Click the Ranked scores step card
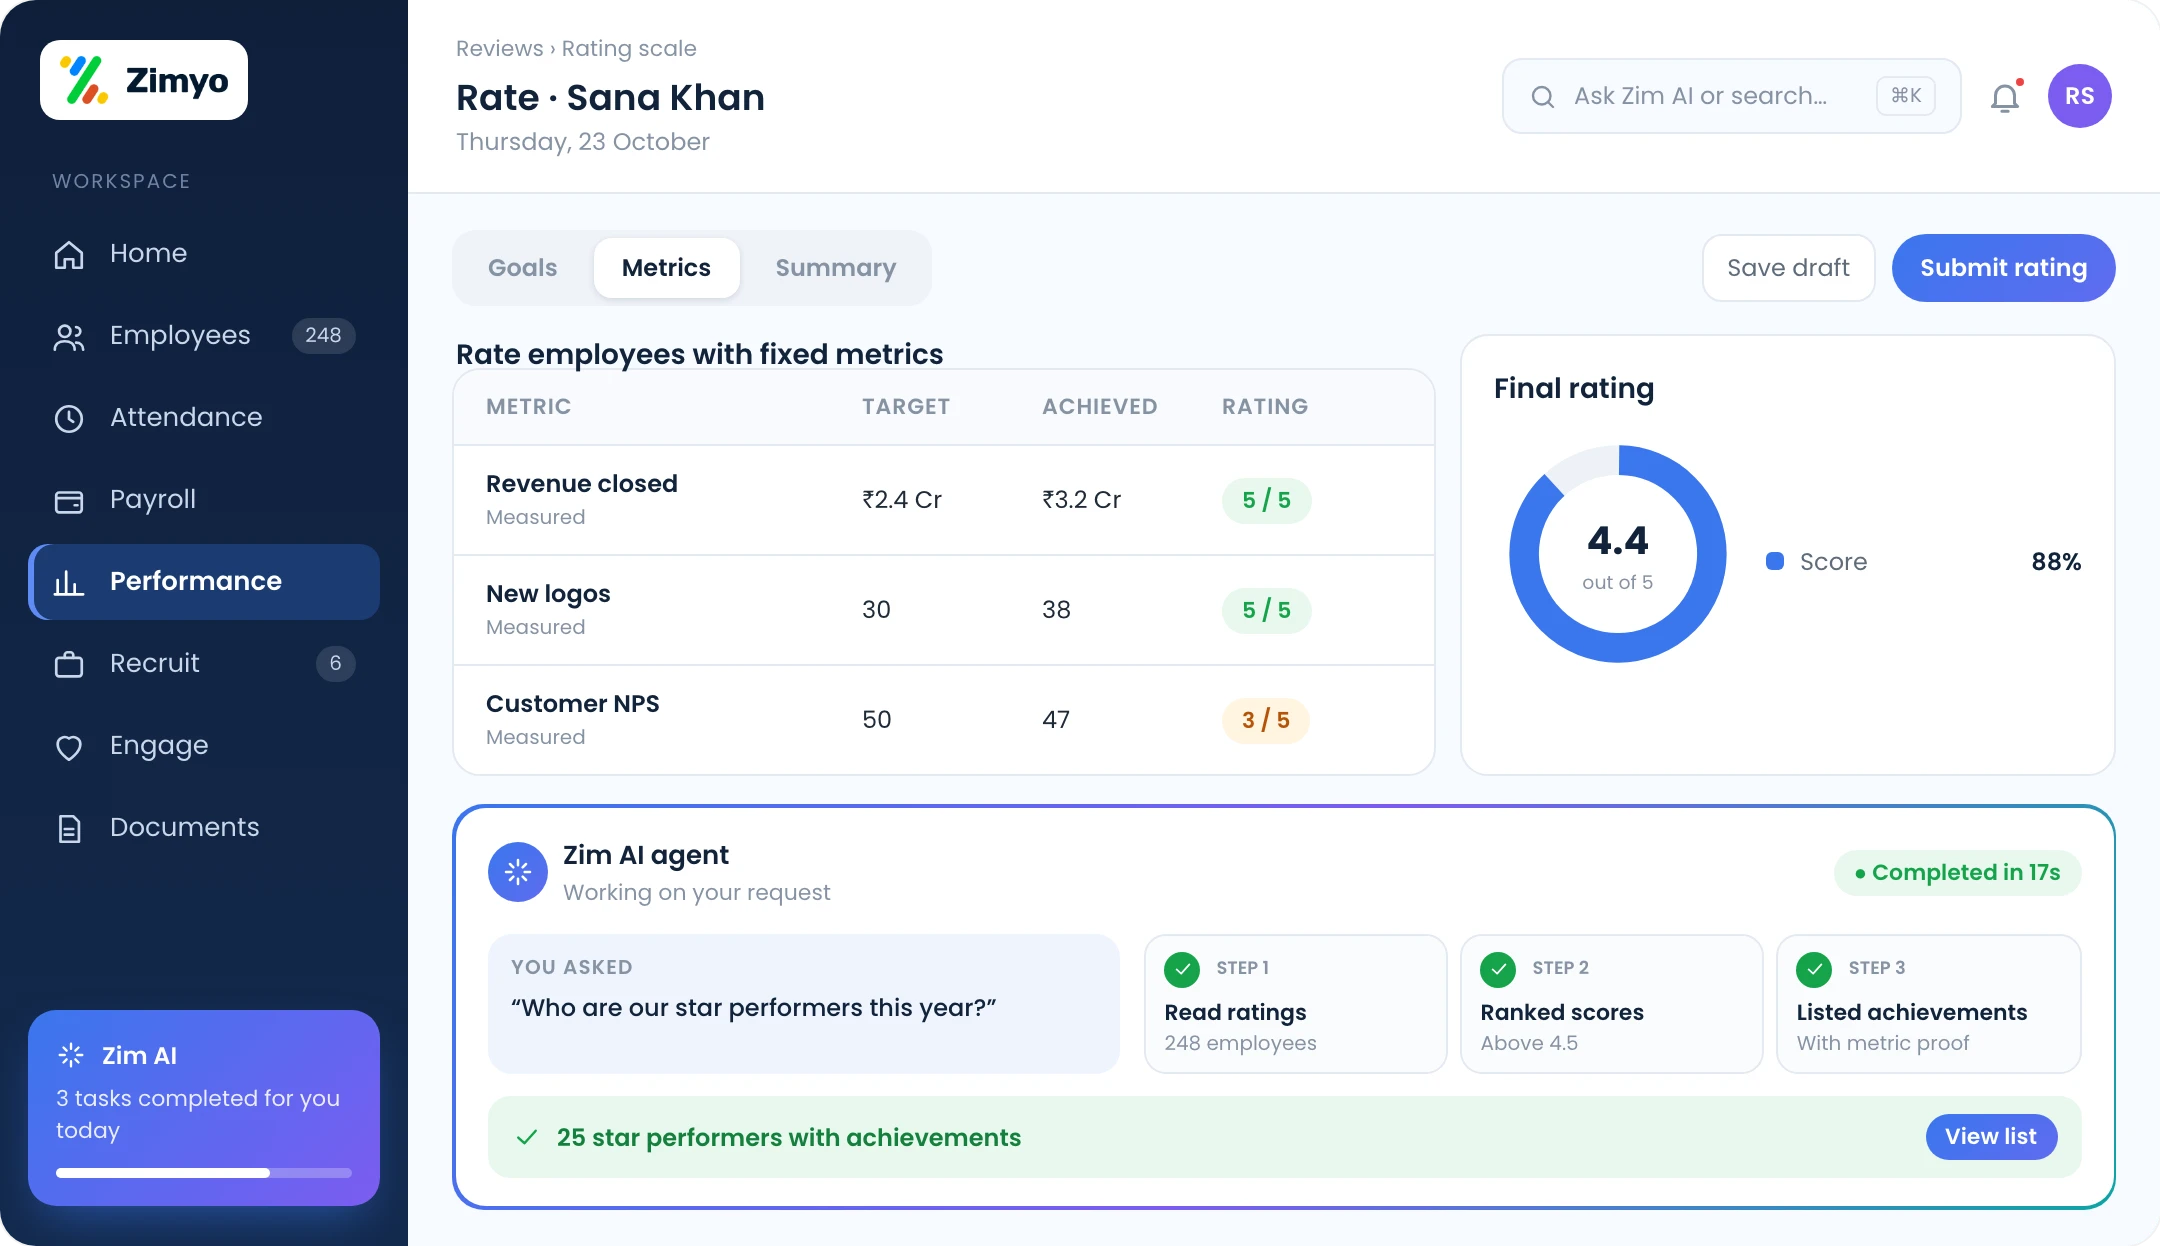 click(1611, 1004)
